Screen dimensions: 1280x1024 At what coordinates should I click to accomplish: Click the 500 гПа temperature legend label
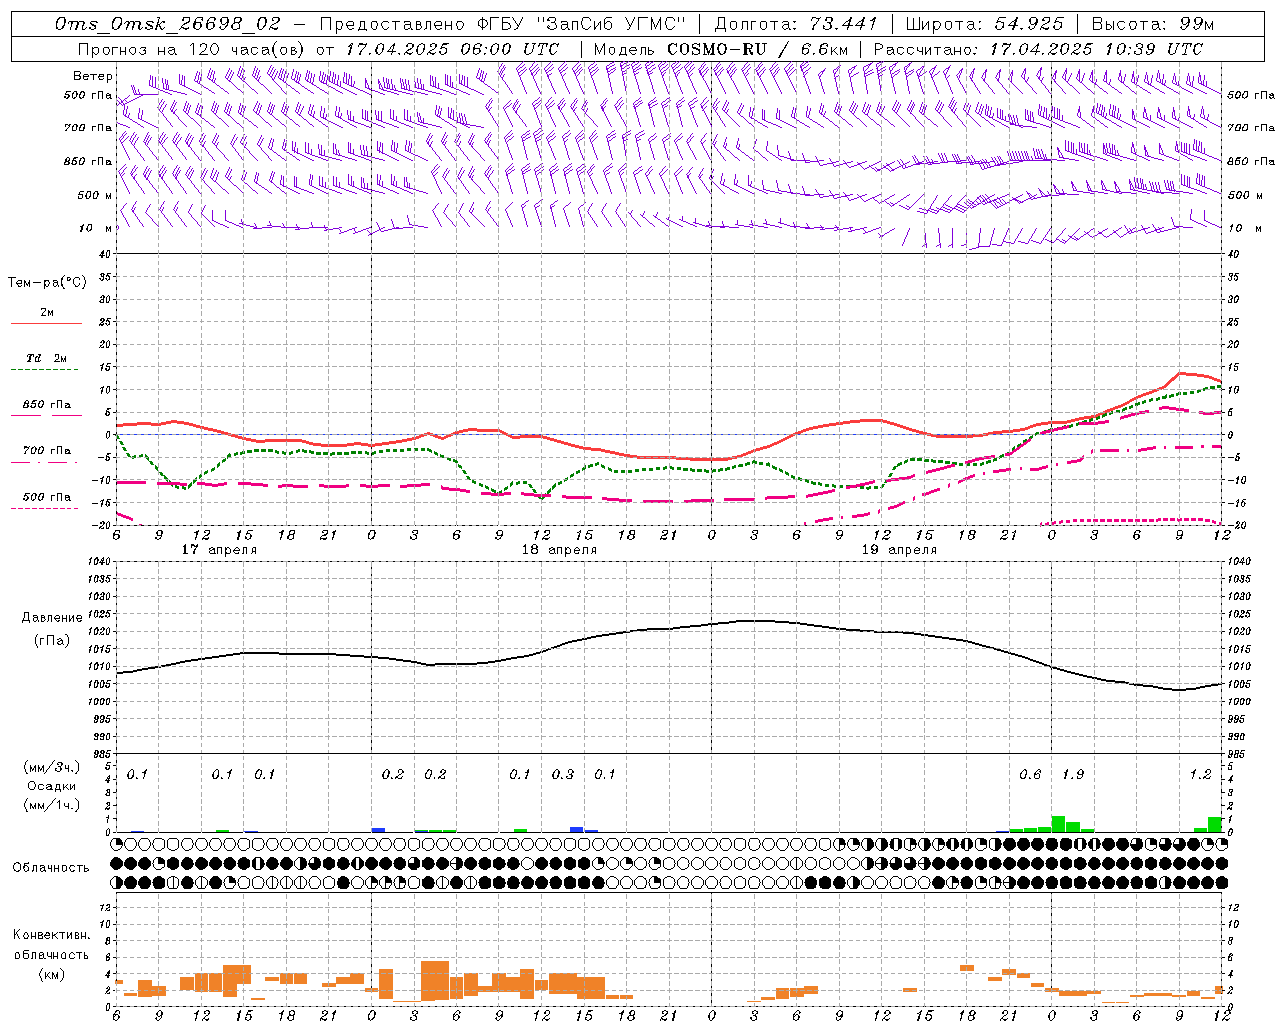[47, 497]
